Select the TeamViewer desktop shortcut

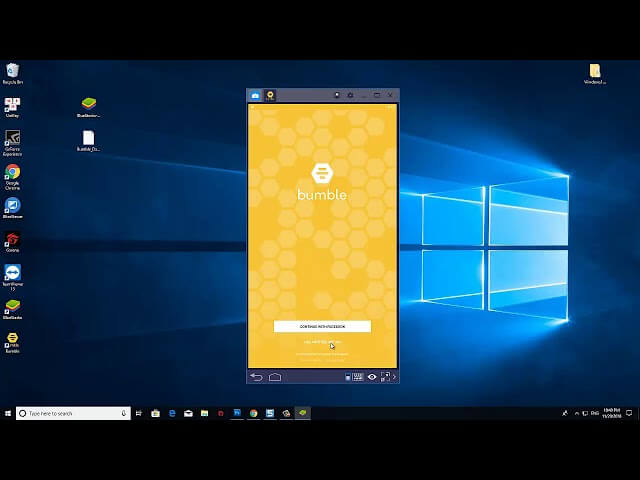pos(13,278)
